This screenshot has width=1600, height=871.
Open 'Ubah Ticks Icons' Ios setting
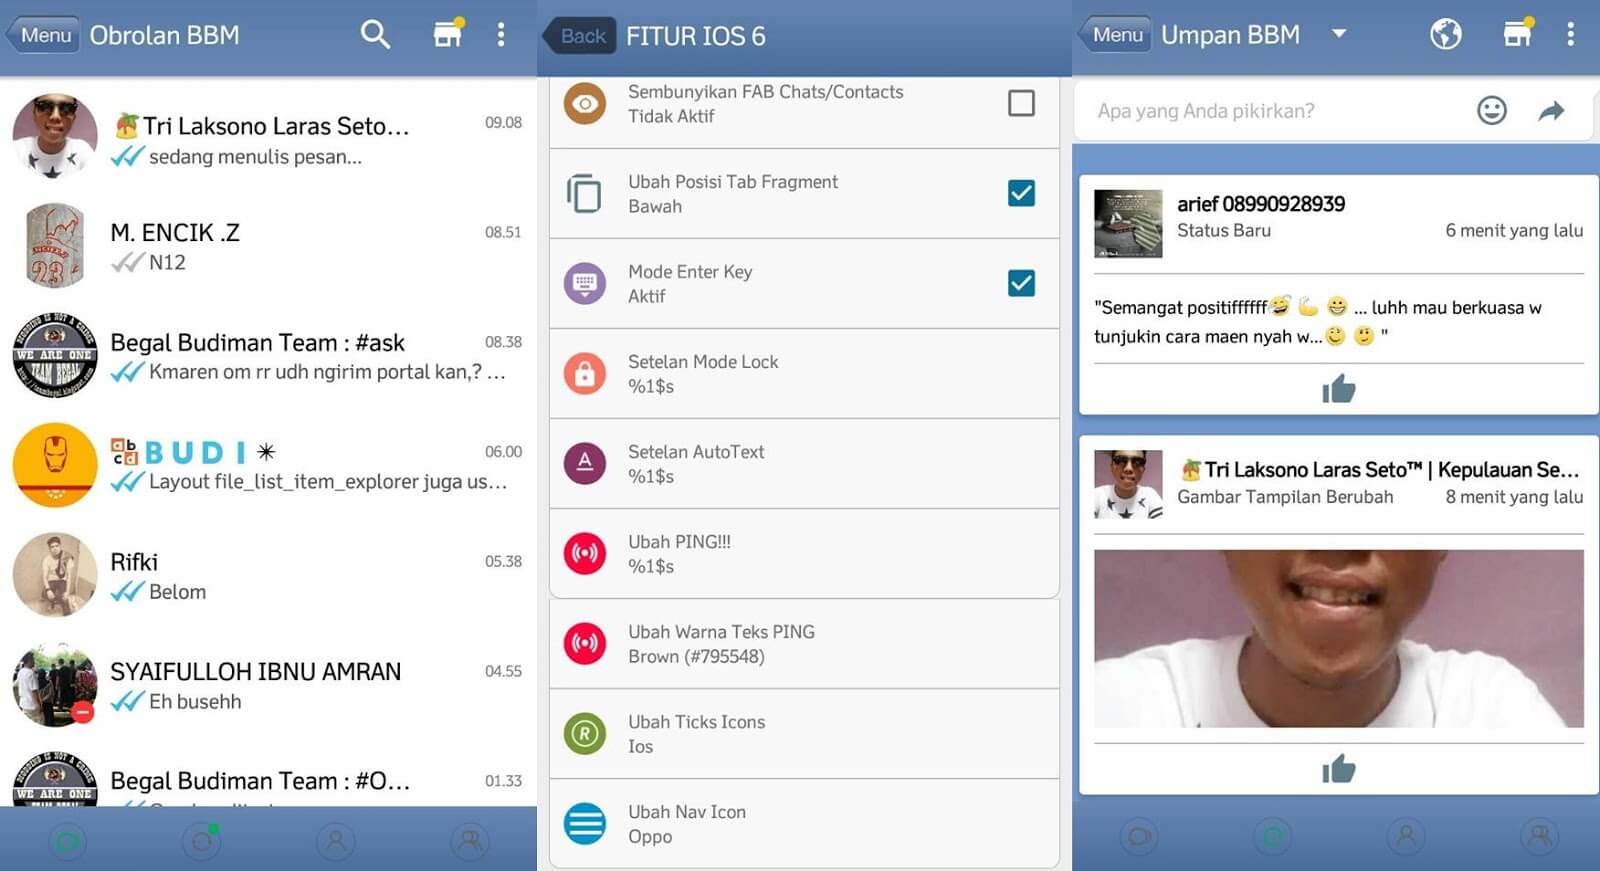[x=804, y=733]
